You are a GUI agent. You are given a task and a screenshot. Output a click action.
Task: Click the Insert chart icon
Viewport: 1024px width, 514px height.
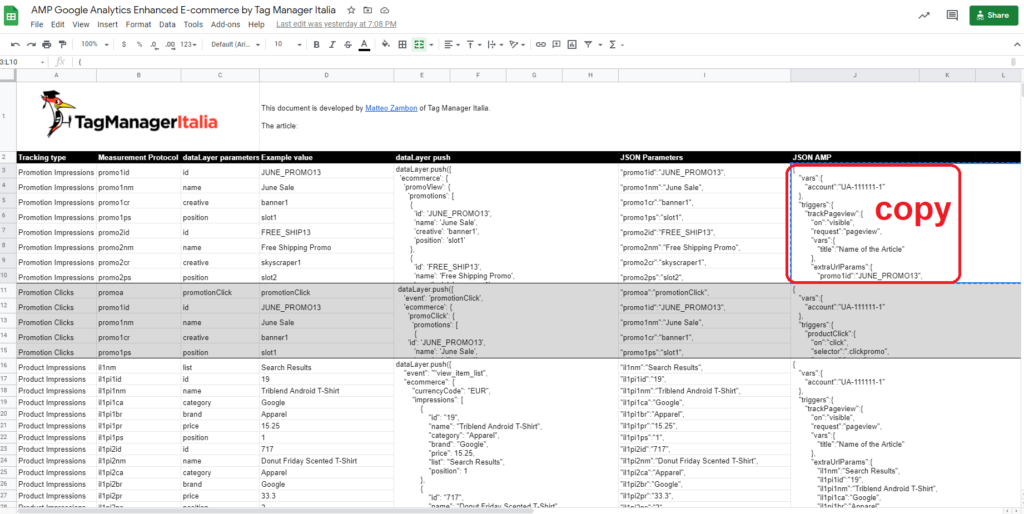tap(573, 44)
